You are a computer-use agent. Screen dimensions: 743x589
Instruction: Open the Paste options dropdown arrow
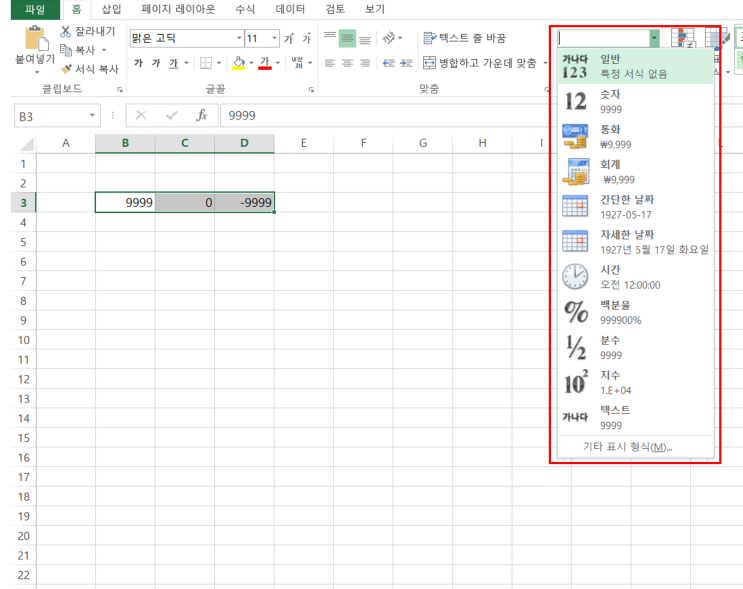pos(37,72)
